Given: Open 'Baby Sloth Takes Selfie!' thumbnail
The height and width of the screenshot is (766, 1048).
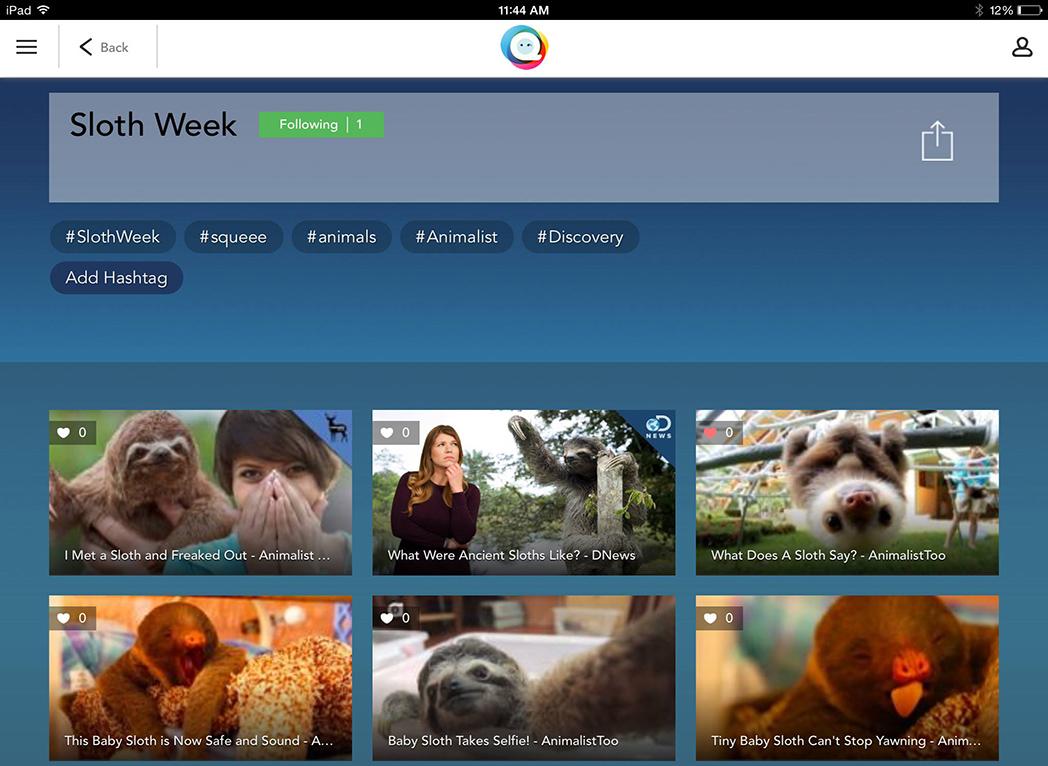Looking at the screenshot, I should pos(524,678).
